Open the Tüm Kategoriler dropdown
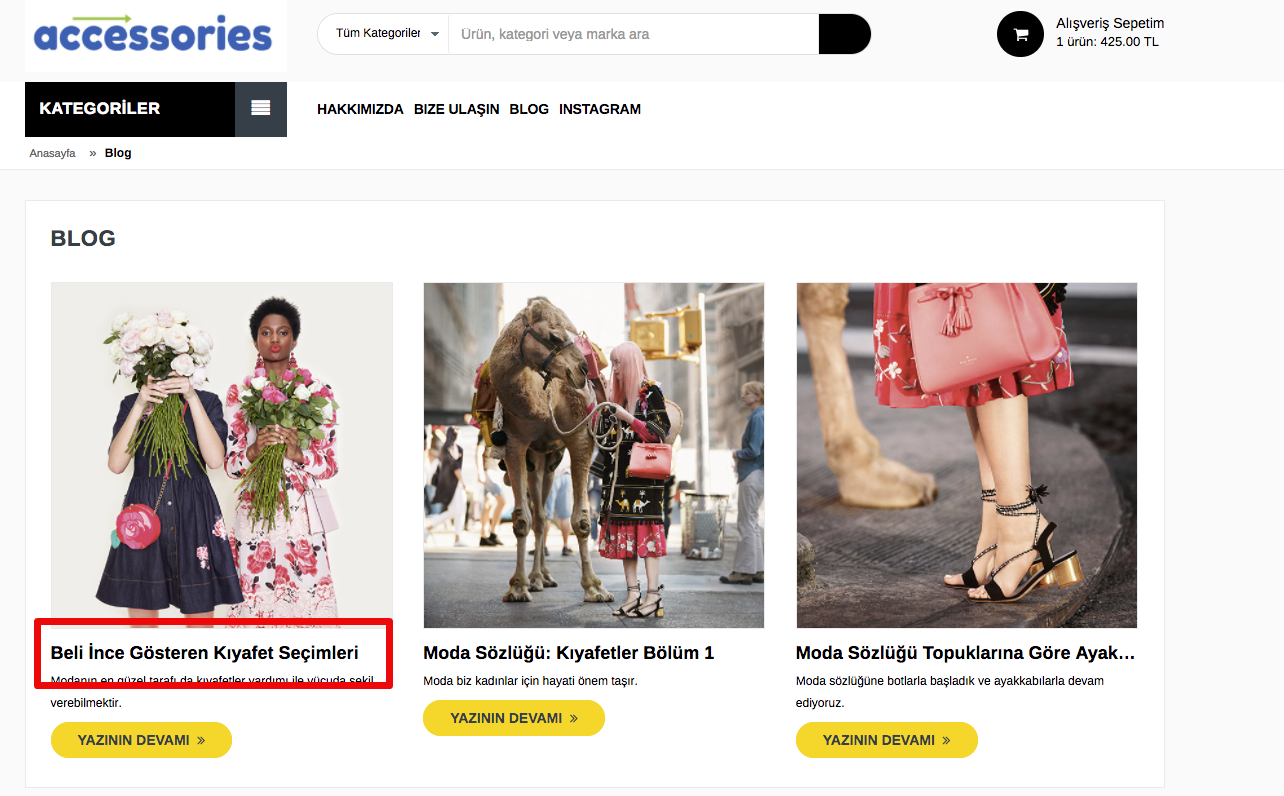Viewport: 1284px width, 796px height. 386,34
